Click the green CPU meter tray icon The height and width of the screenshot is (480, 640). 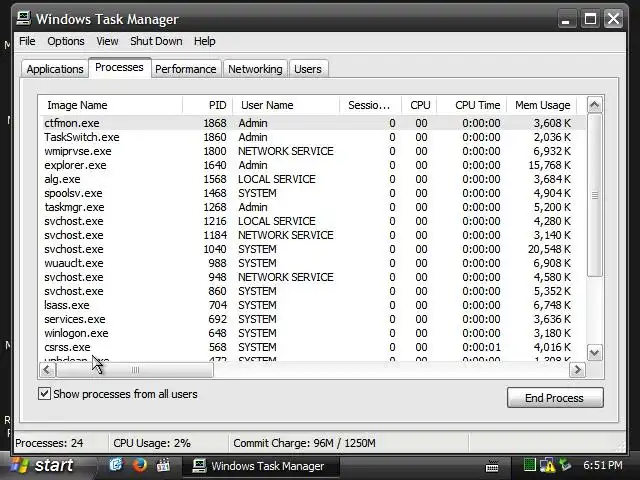pos(529,465)
